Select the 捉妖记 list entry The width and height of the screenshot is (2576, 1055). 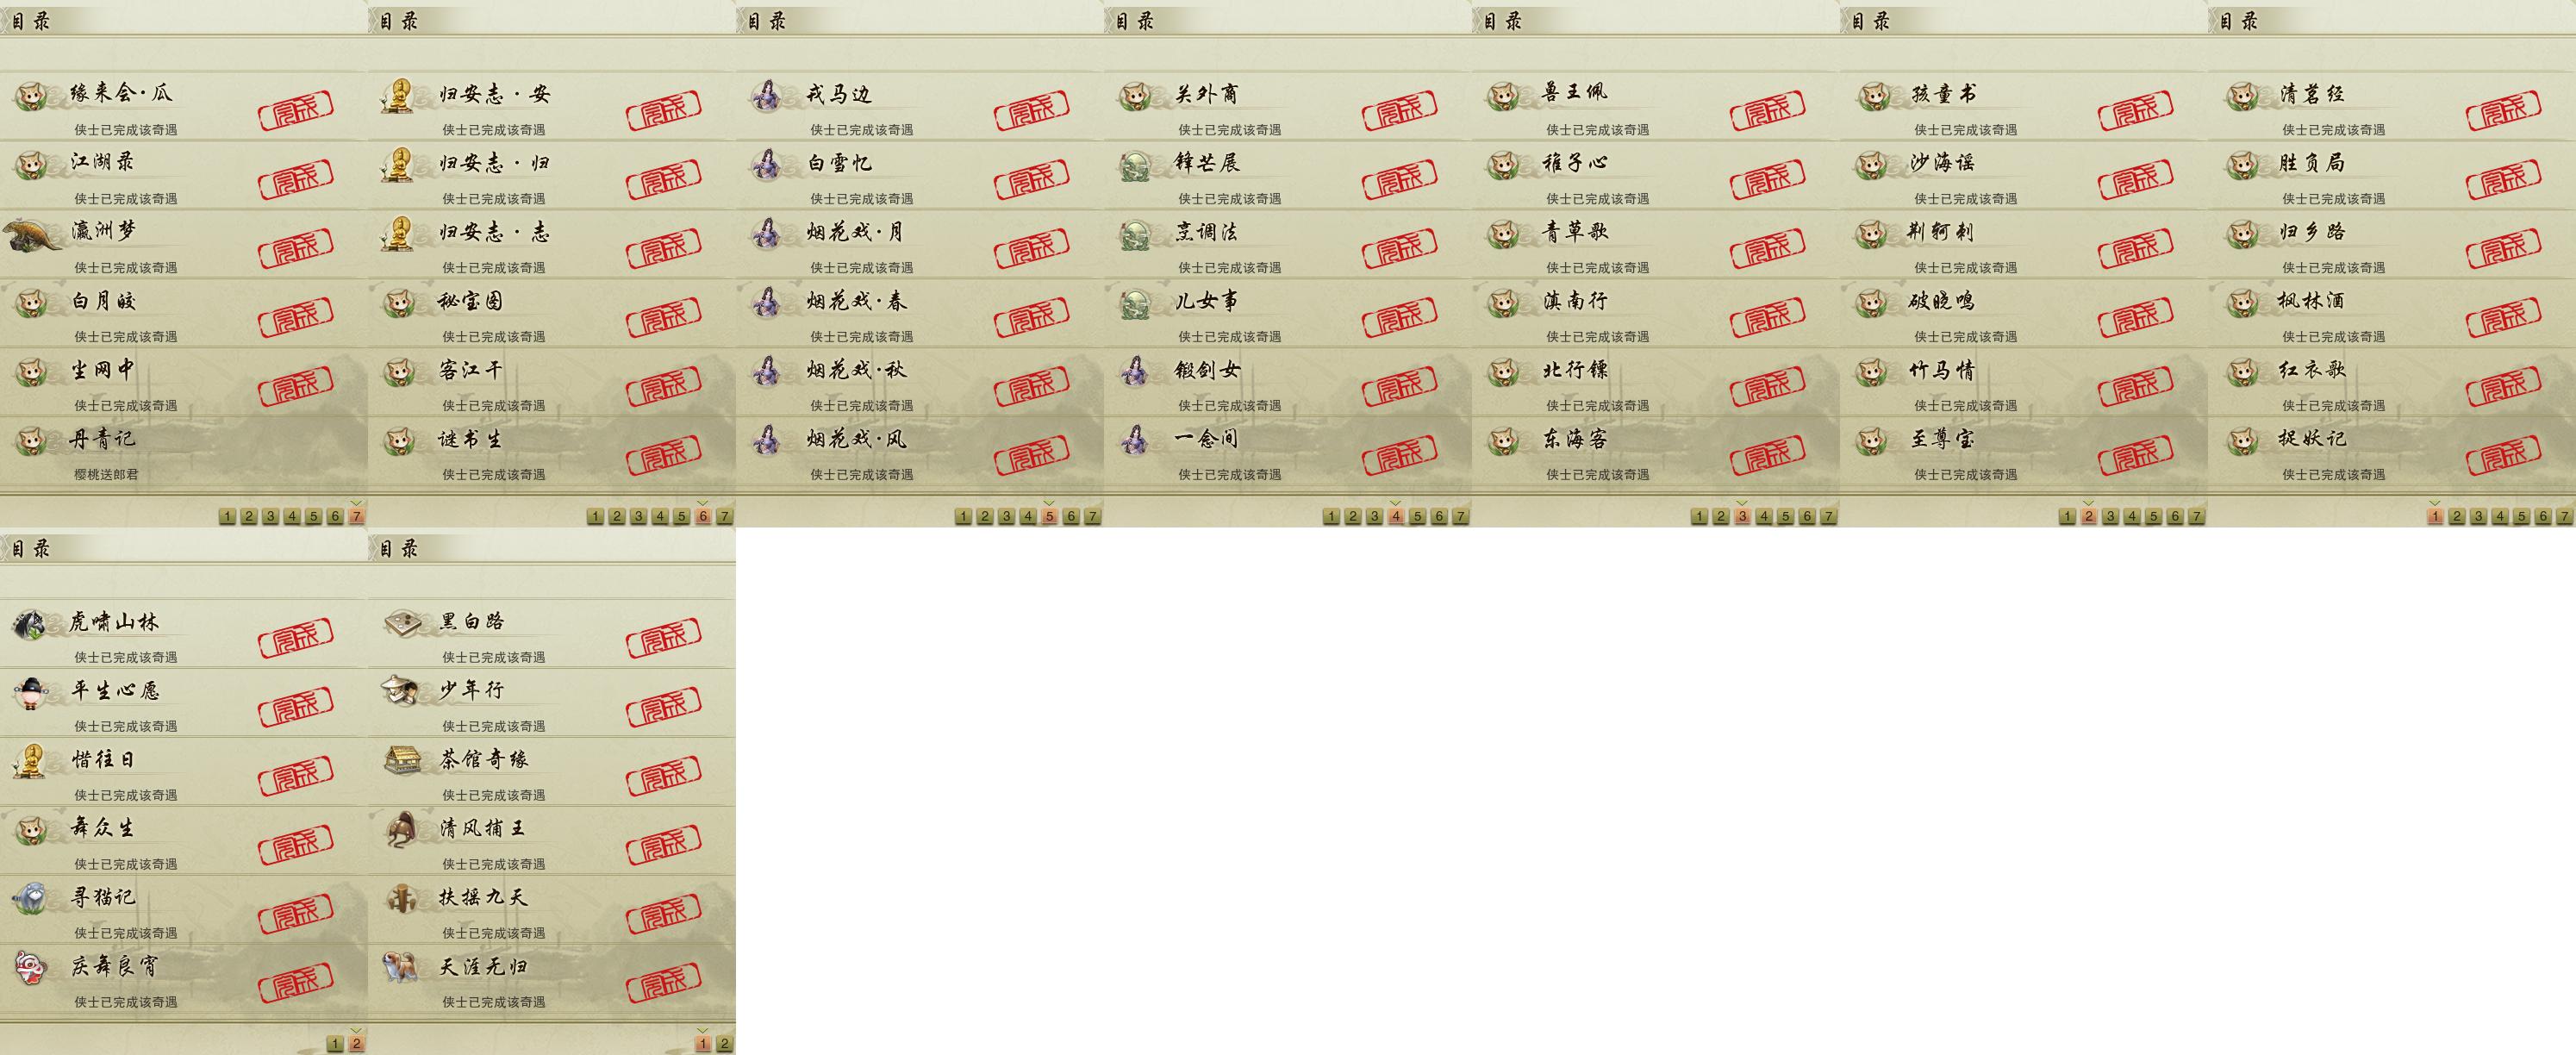coord(2391,452)
